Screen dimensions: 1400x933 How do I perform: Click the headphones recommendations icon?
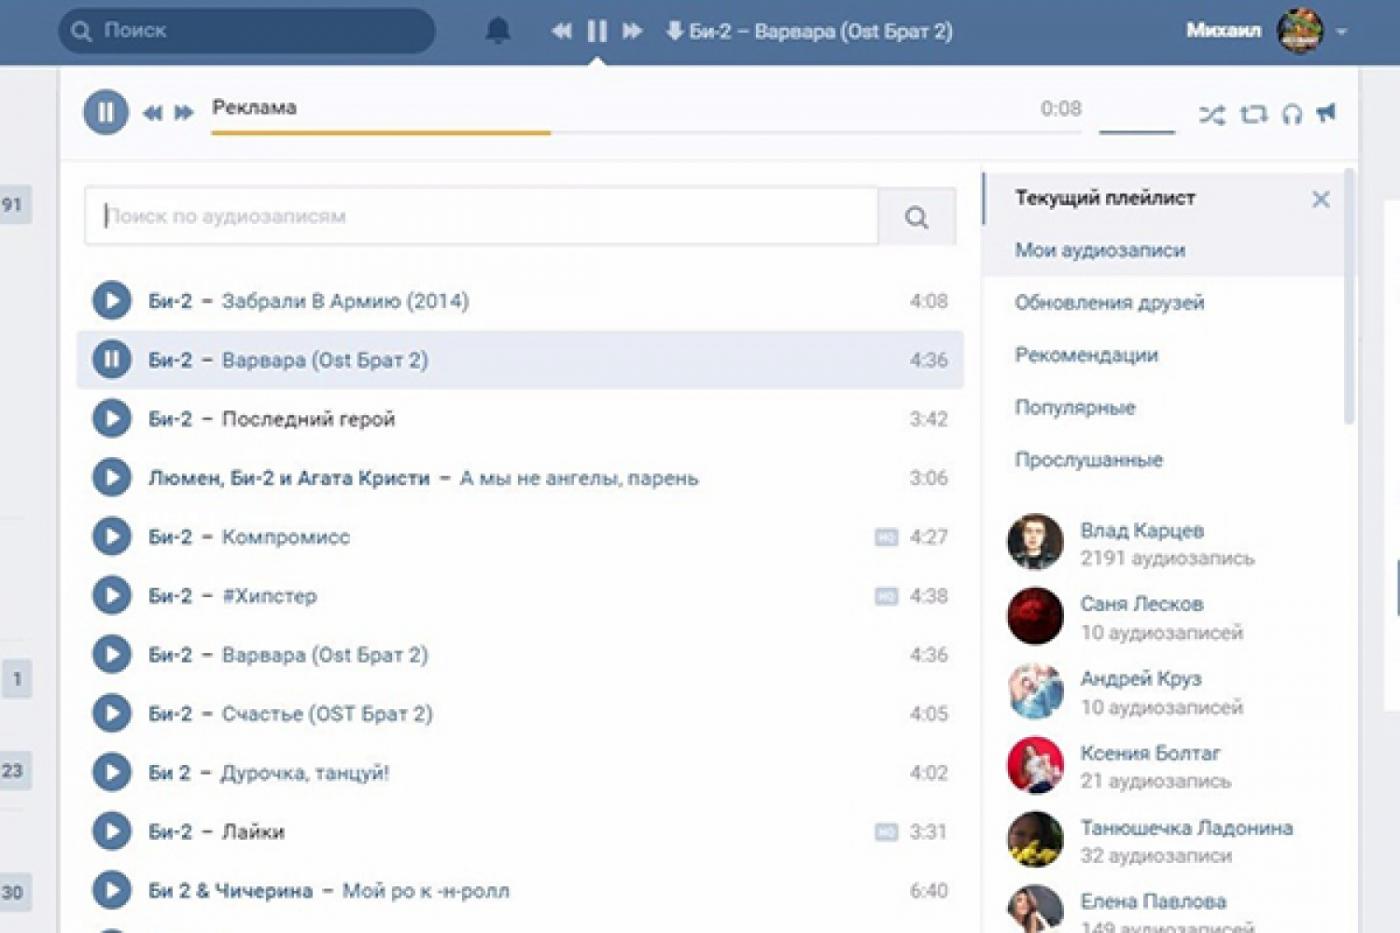tap(1292, 114)
